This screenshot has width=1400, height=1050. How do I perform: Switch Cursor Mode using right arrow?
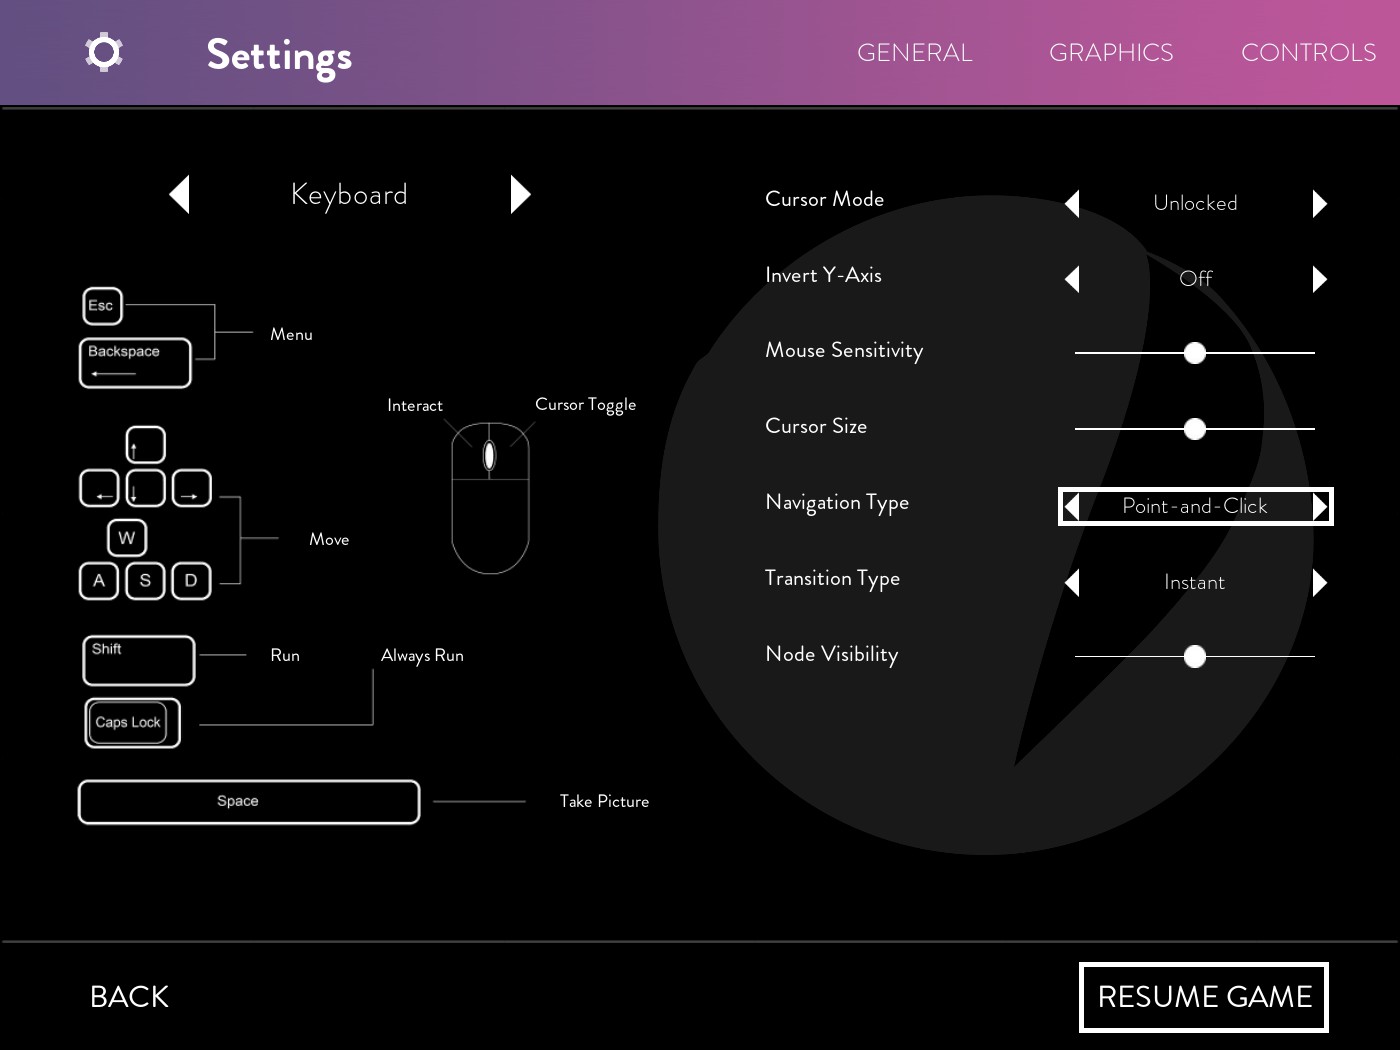pyautogui.click(x=1319, y=204)
